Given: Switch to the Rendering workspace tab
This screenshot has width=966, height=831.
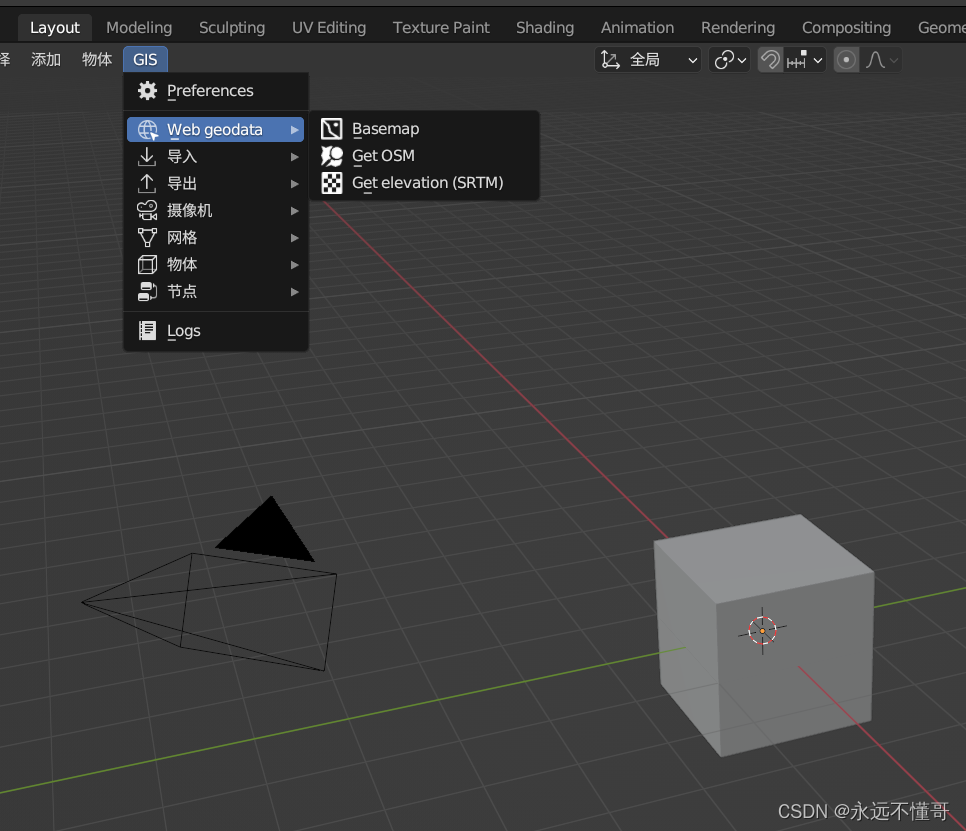Looking at the screenshot, I should tap(738, 28).
